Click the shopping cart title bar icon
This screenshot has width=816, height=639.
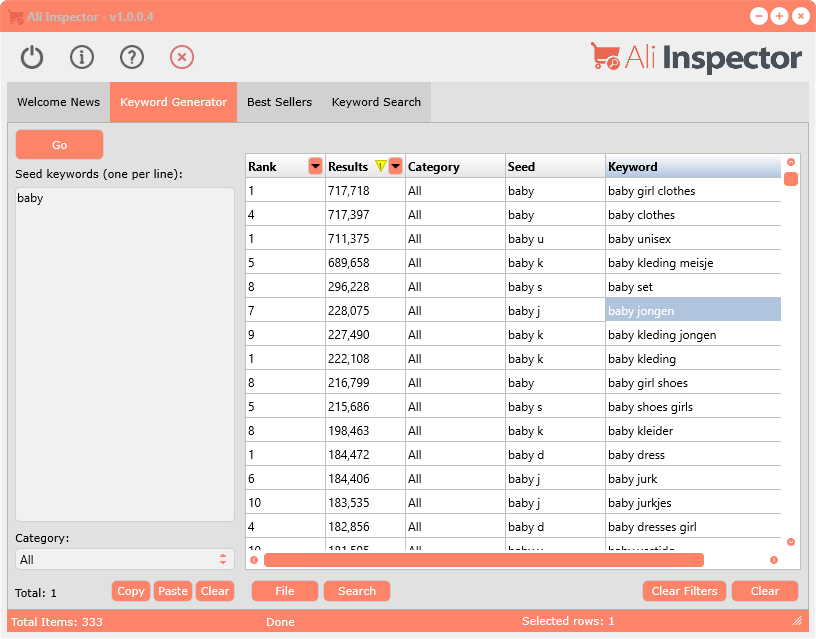pyautogui.click(x=16, y=17)
